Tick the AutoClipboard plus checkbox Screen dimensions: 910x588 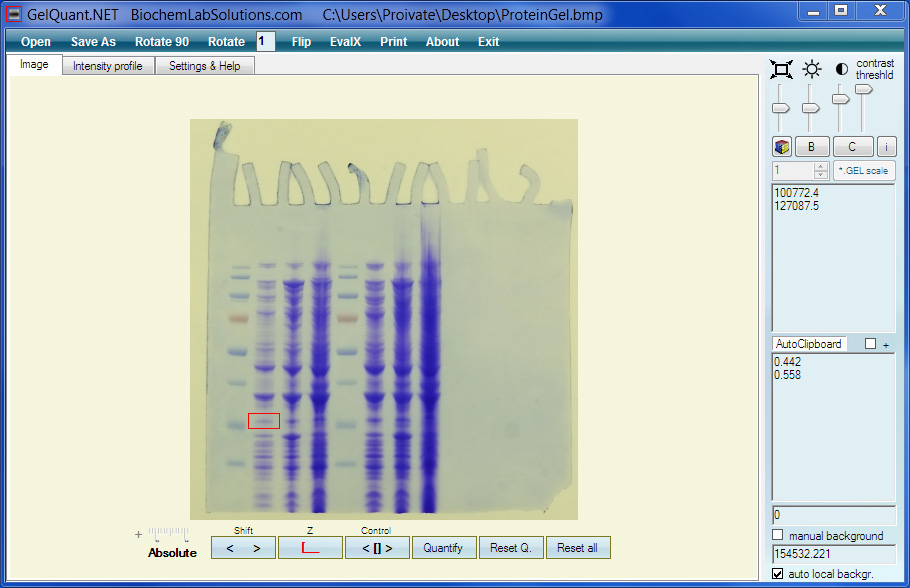point(870,344)
